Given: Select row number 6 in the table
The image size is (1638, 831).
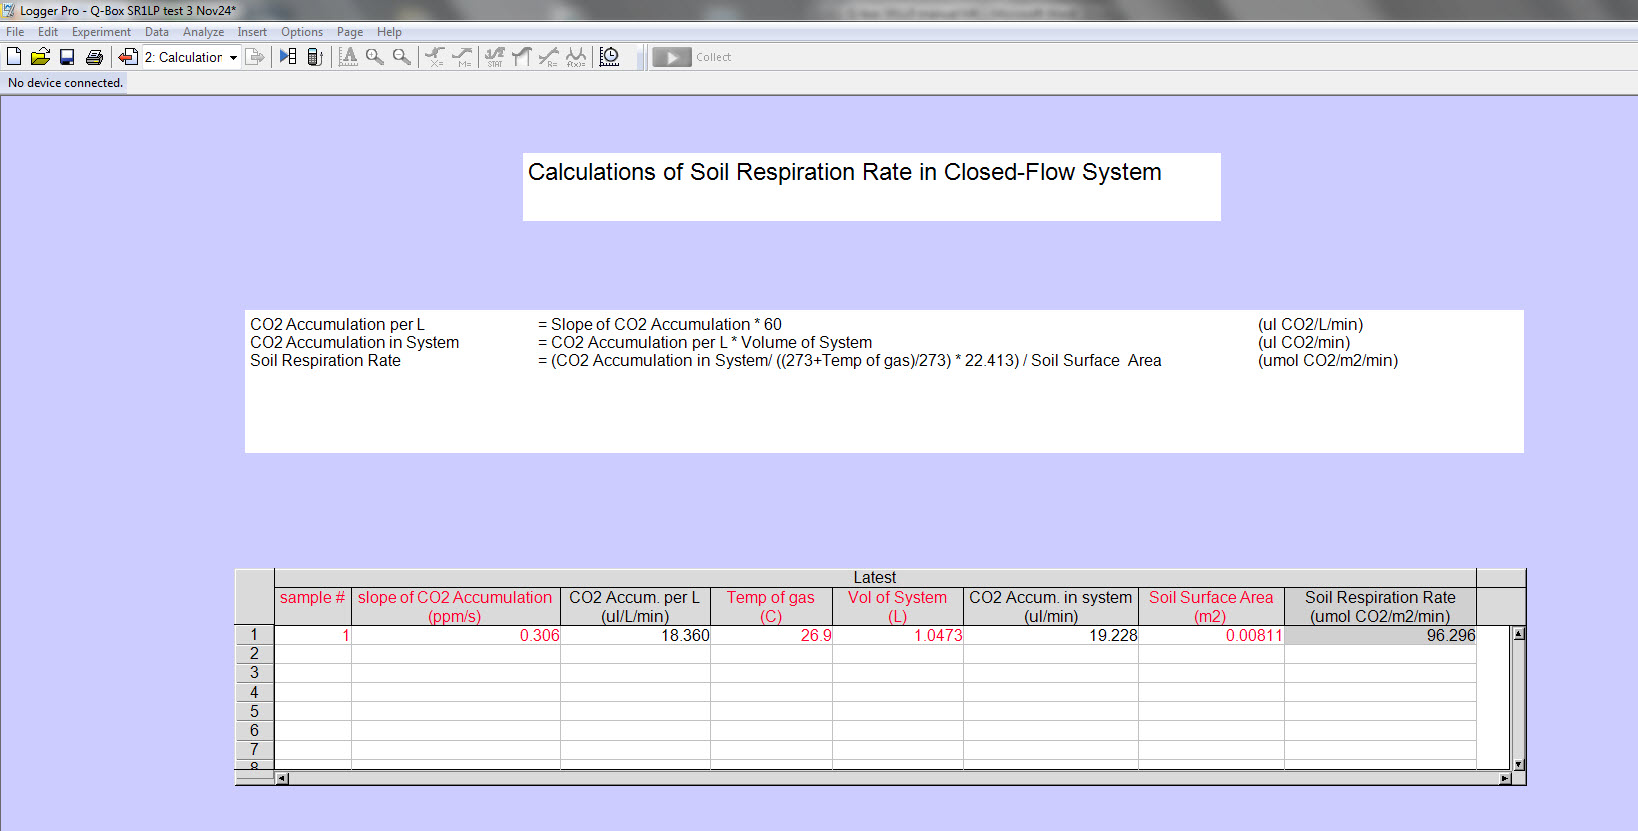Looking at the screenshot, I should 254,730.
